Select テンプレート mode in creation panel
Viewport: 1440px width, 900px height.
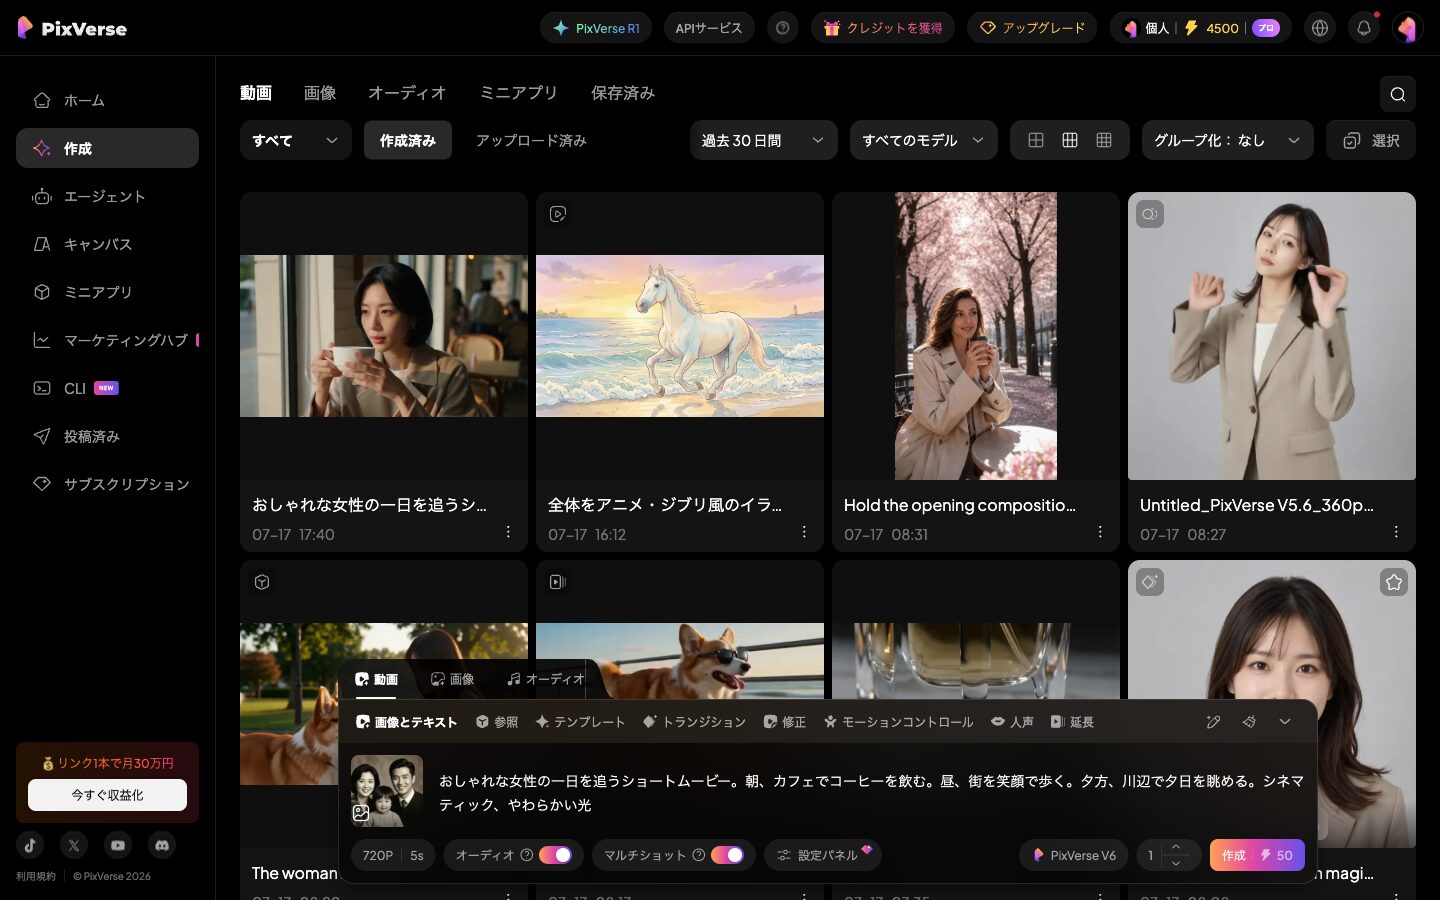(581, 721)
